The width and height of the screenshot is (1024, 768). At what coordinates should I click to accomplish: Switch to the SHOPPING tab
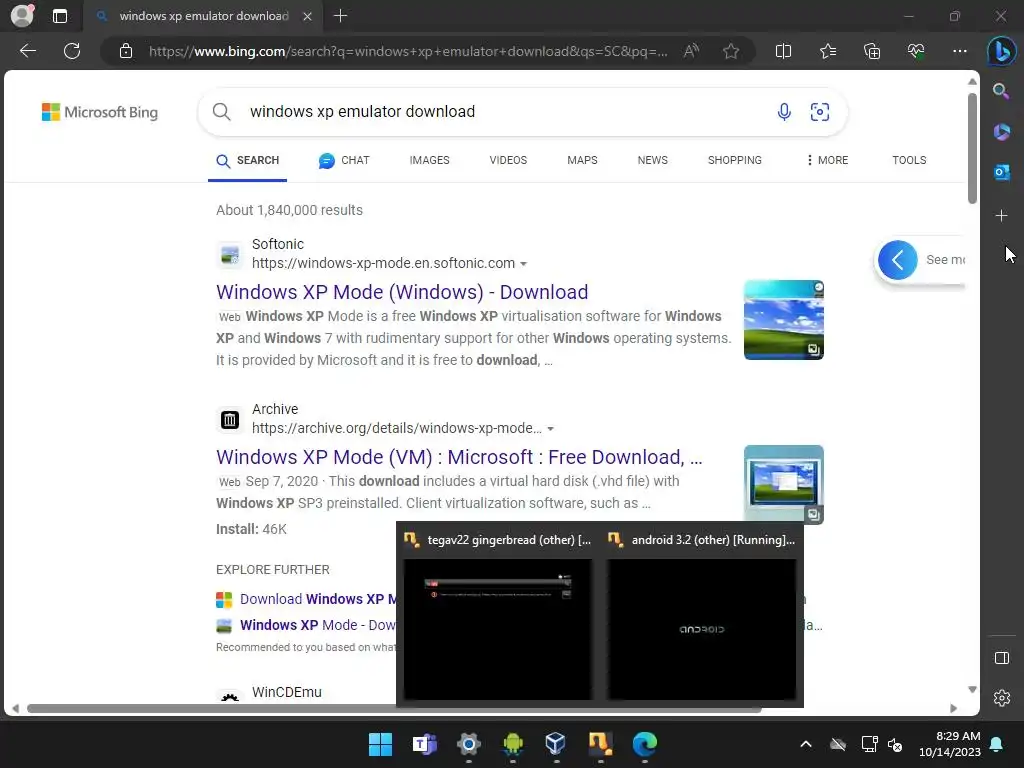(735, 160)
